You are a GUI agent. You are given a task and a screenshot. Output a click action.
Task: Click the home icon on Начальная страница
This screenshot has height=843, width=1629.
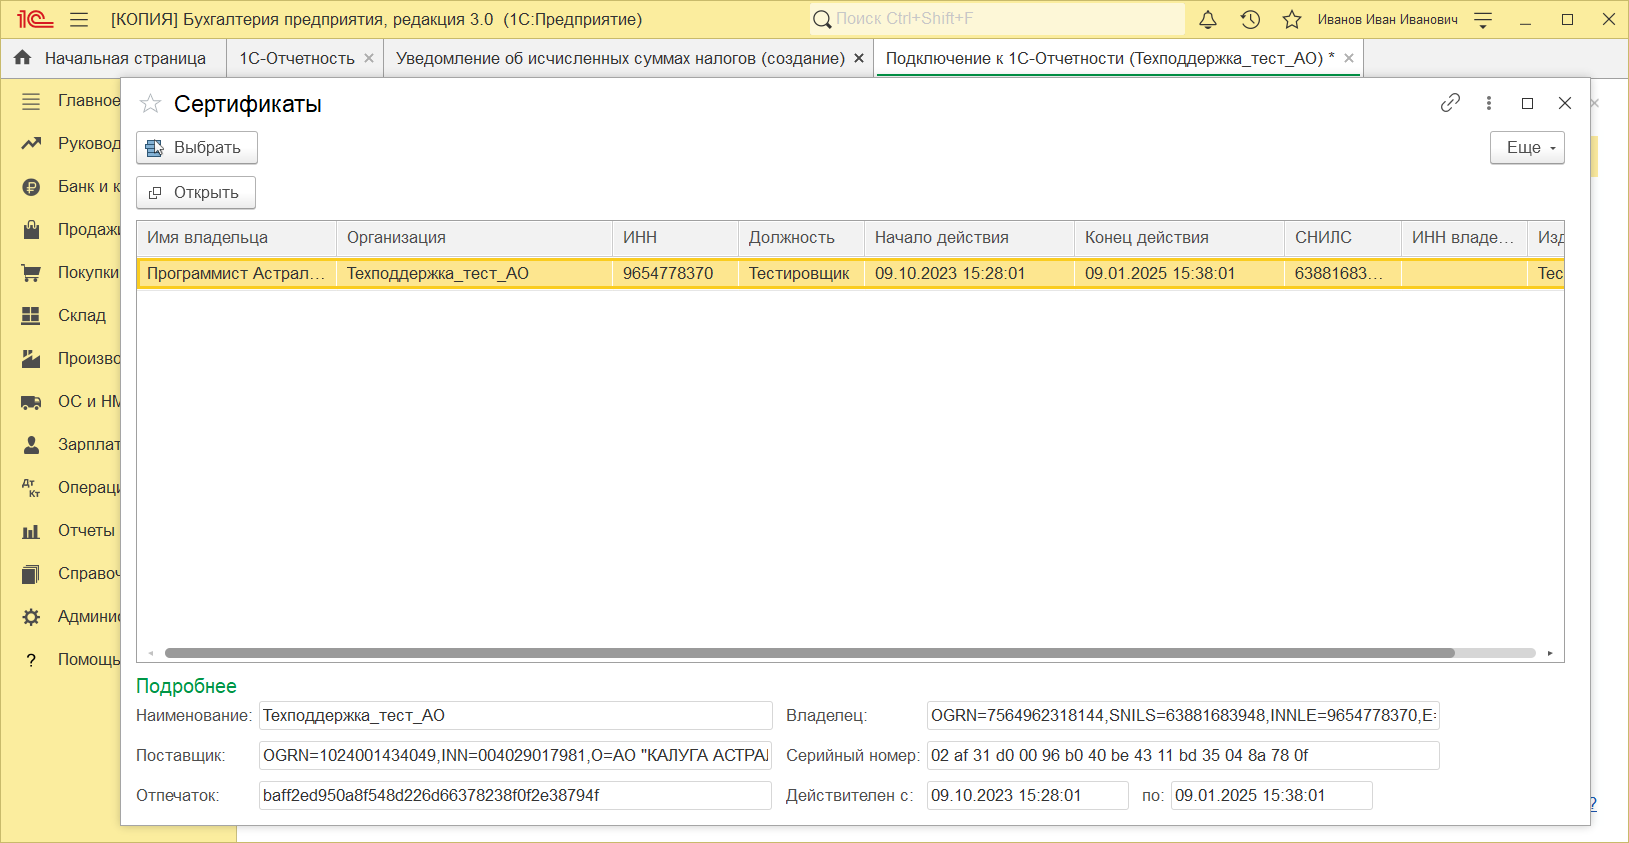point(23,58)
